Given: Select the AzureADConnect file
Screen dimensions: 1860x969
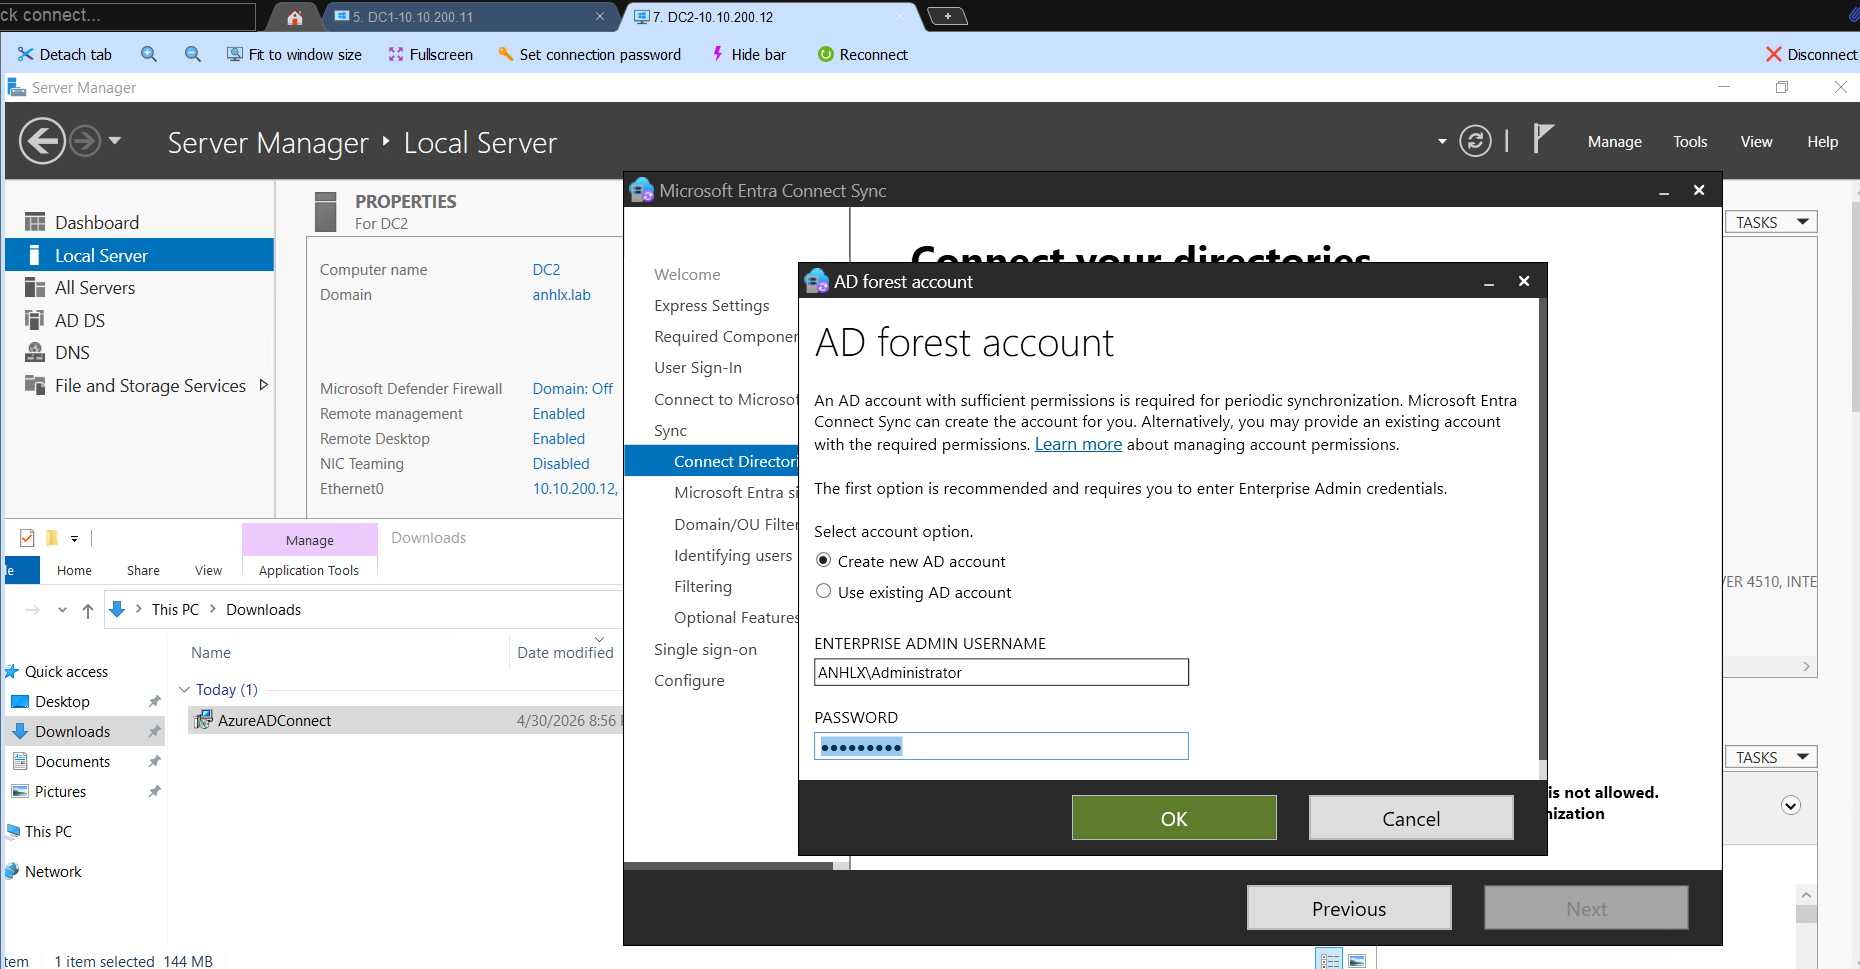Looking at the screenshot, I should tap(404, 720).
